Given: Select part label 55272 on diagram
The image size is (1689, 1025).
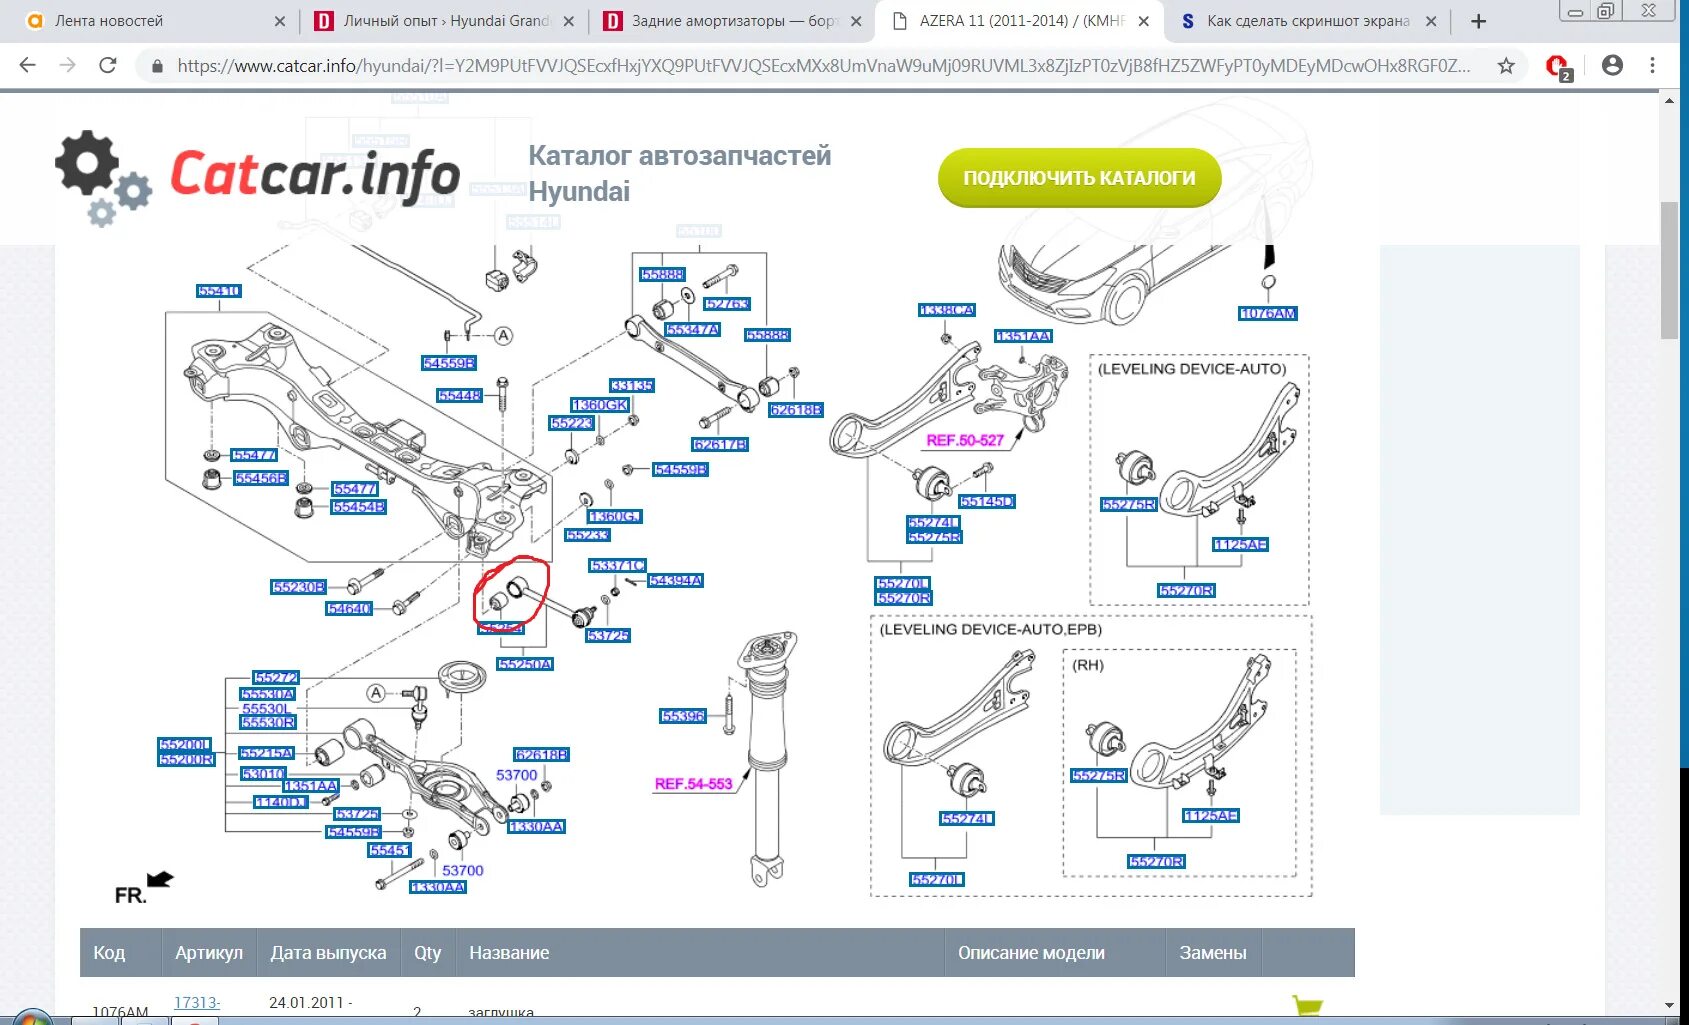Looking at the screenshot, I should pos(276,677).
